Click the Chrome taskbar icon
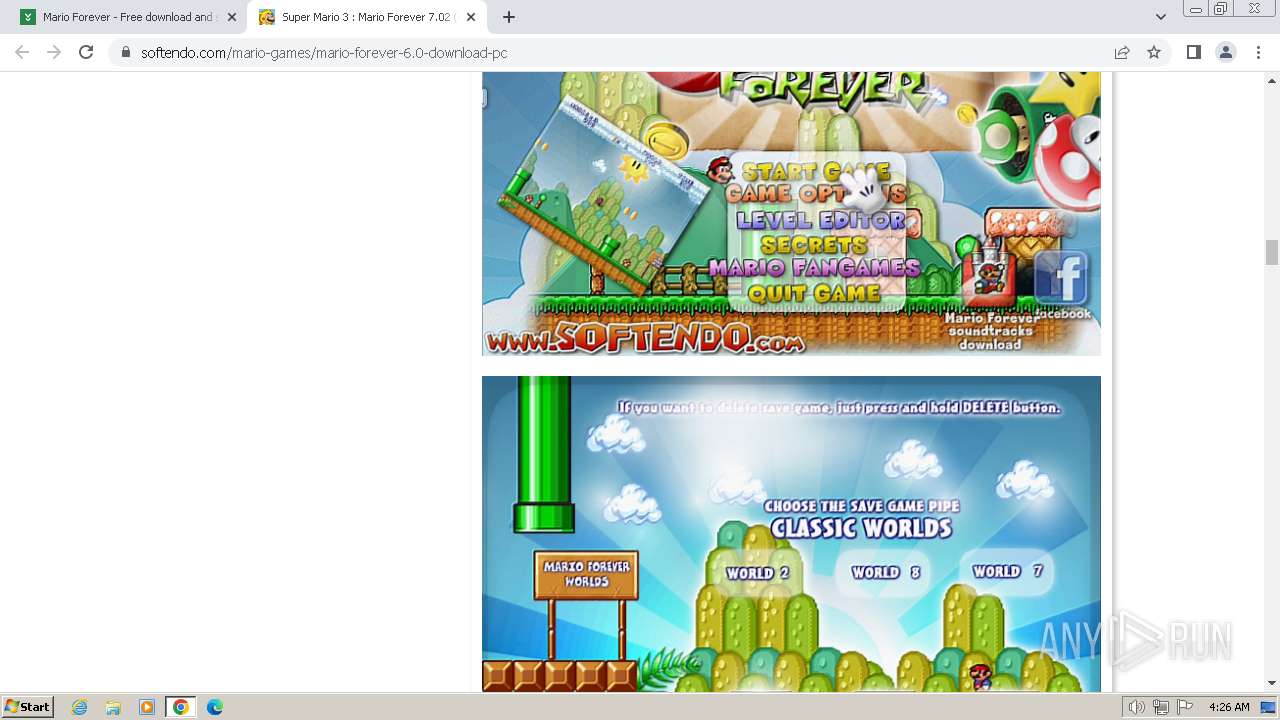Screen dimensions: 1280x720 pyautogui.click(x=180, y=707)
